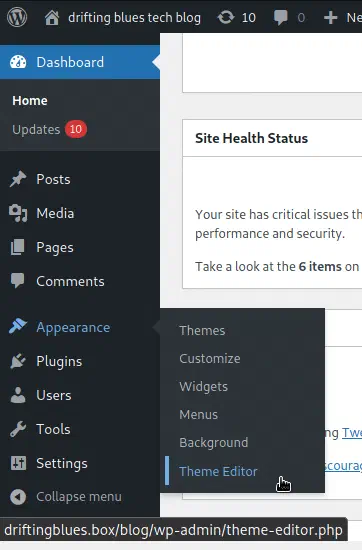Click the Pages icon in sidebar
This screenshot has height=550, width=362.
[x=18, y=247]
